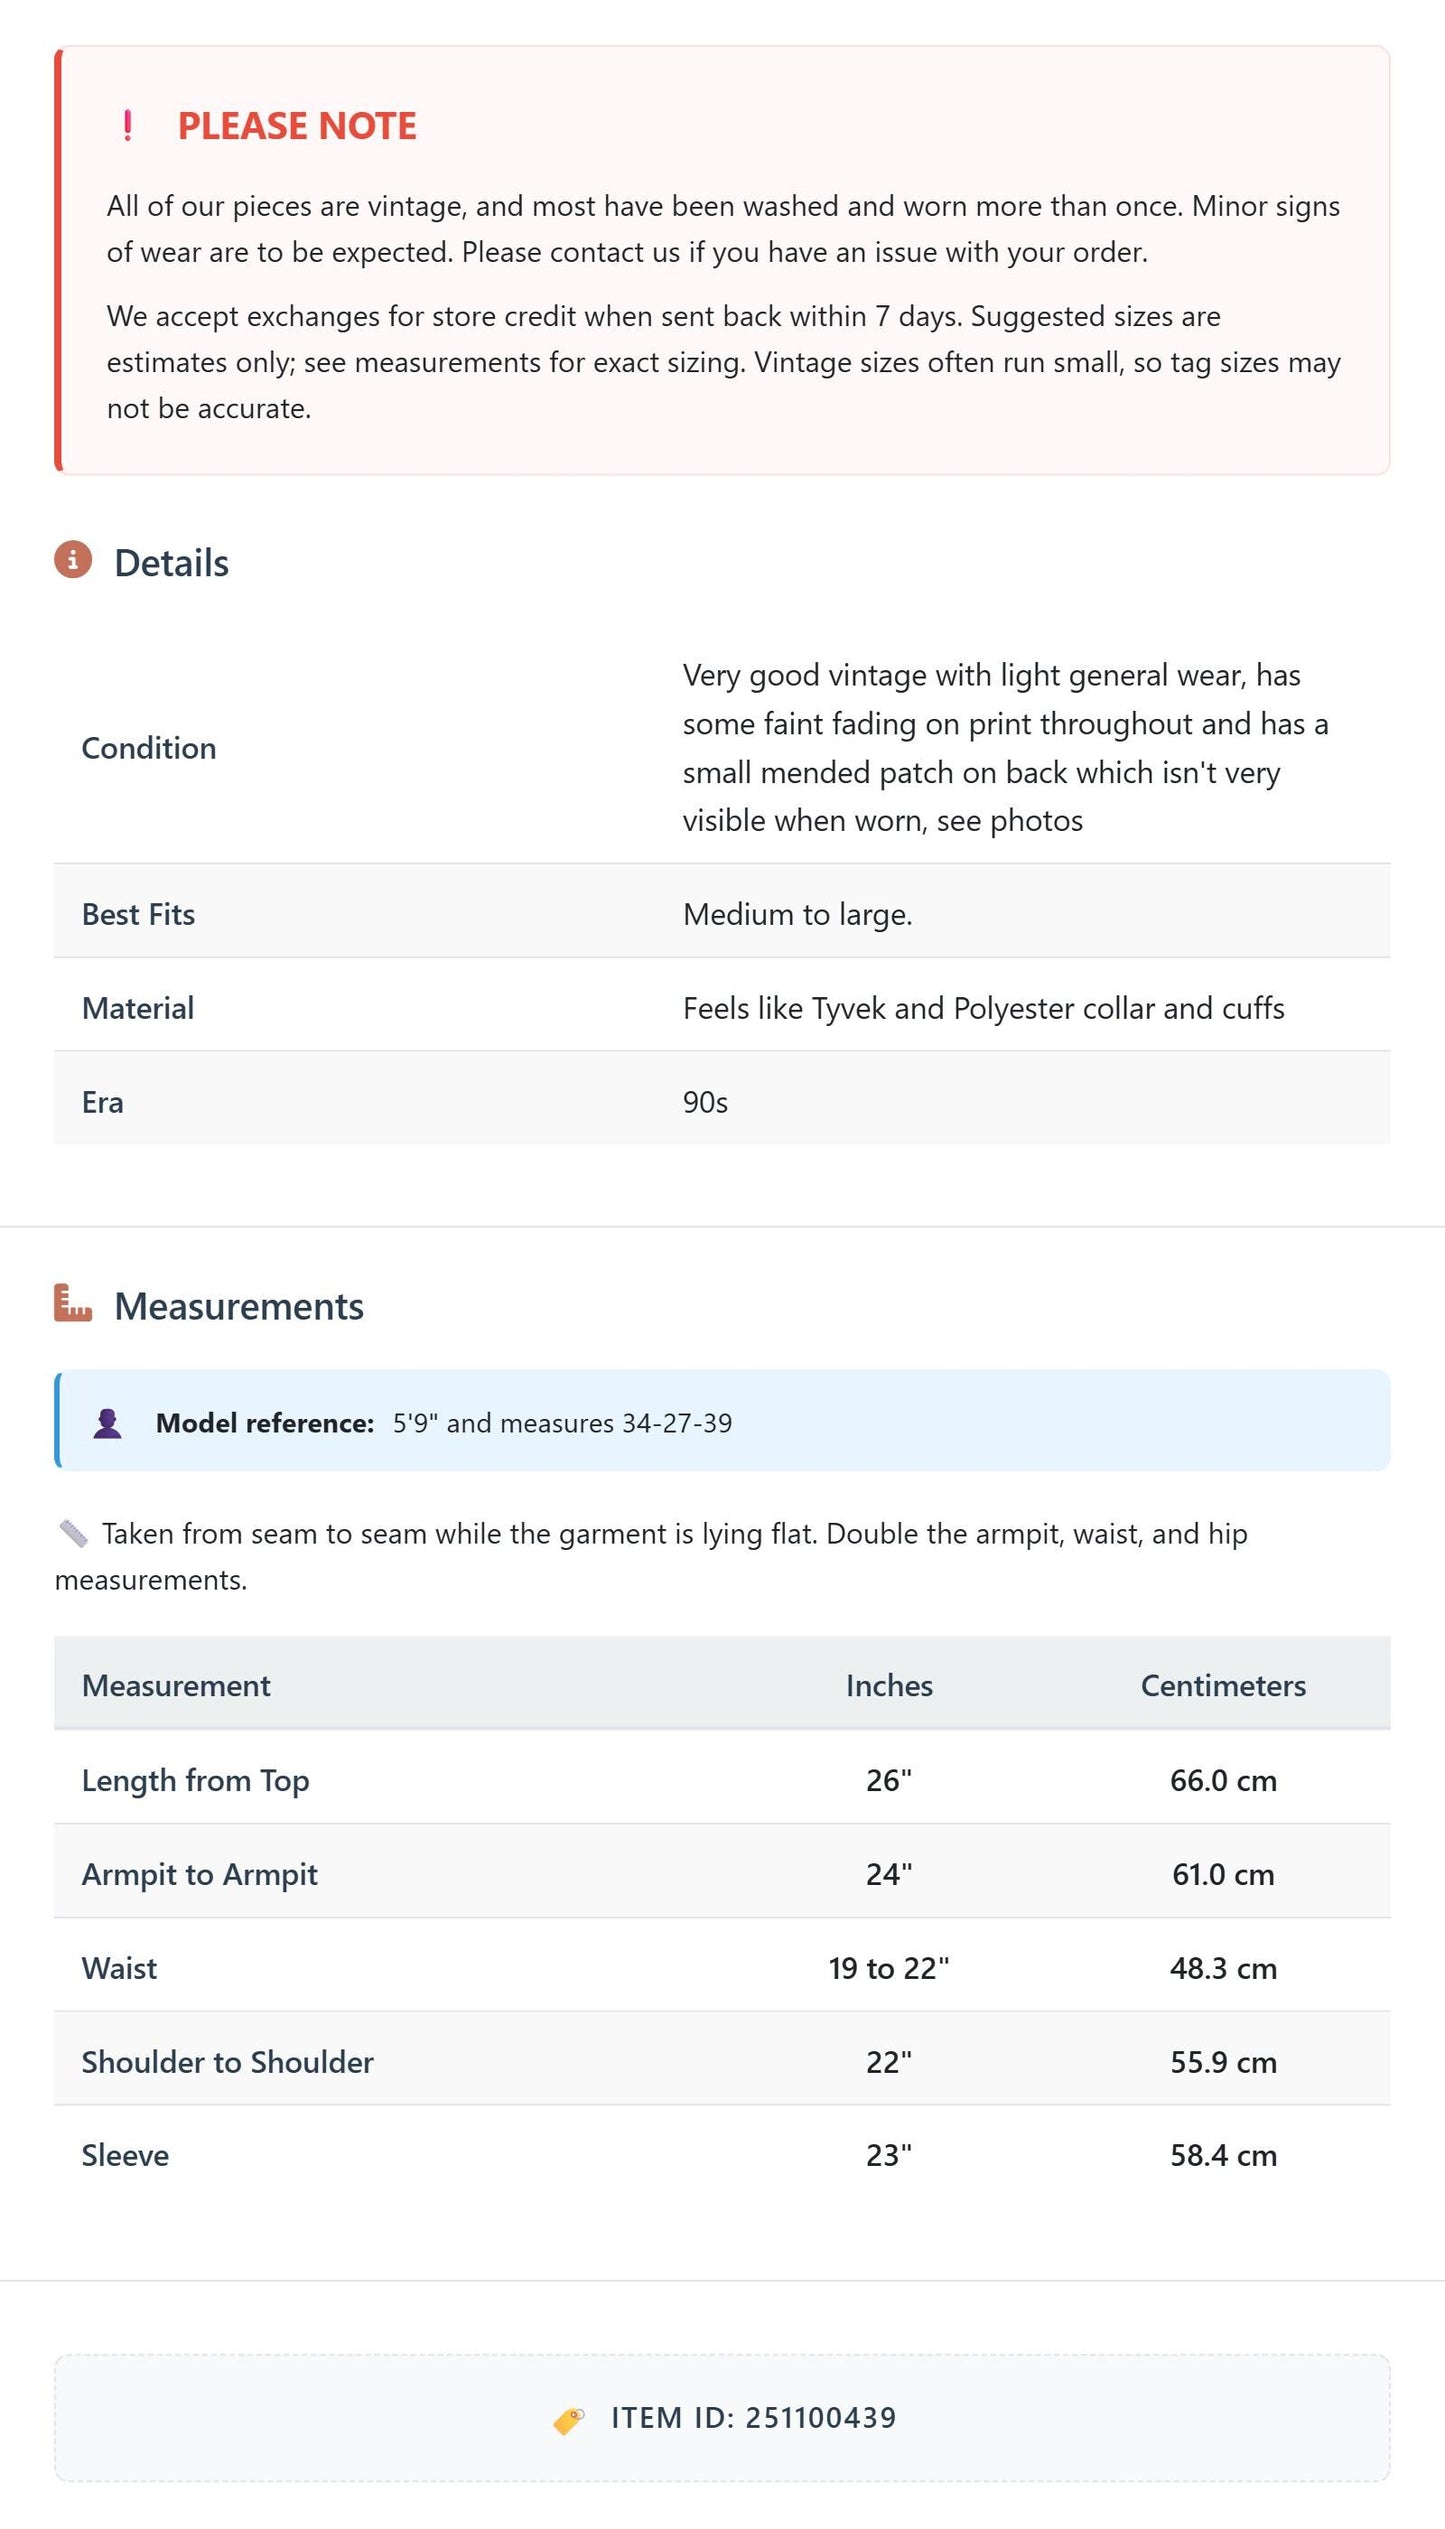
Task: Click the Centimeters column header
Action: click(x=1223, y=1686)
